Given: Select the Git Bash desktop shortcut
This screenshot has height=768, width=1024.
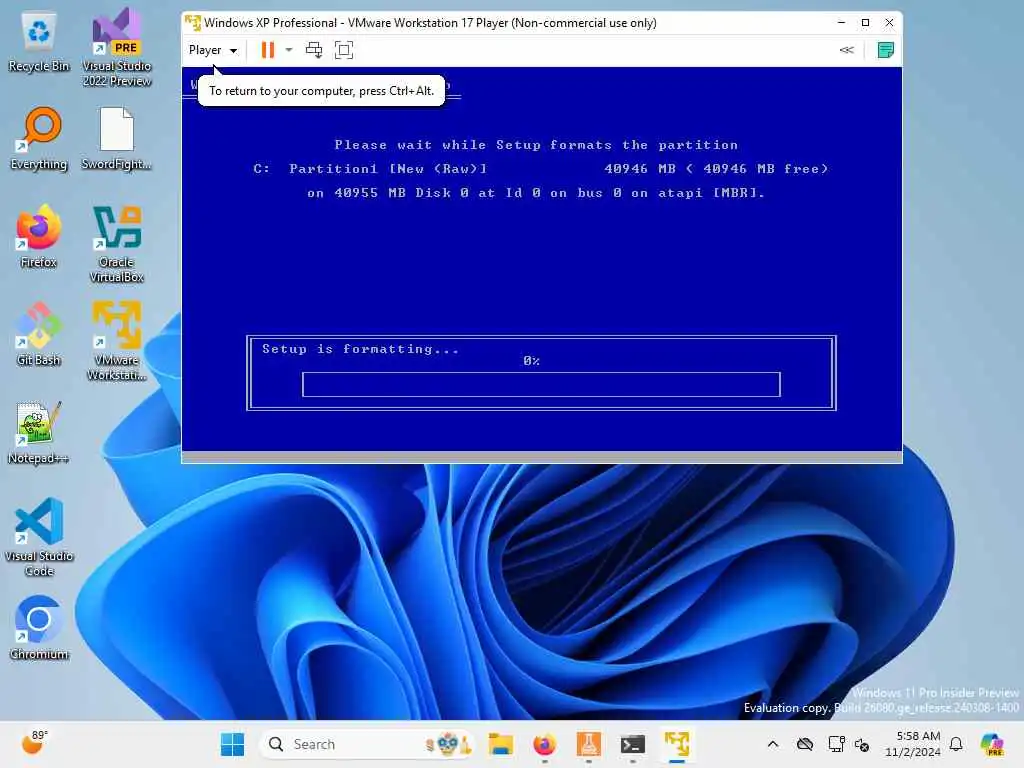Looking at the screenshot, I should point(39,334).
